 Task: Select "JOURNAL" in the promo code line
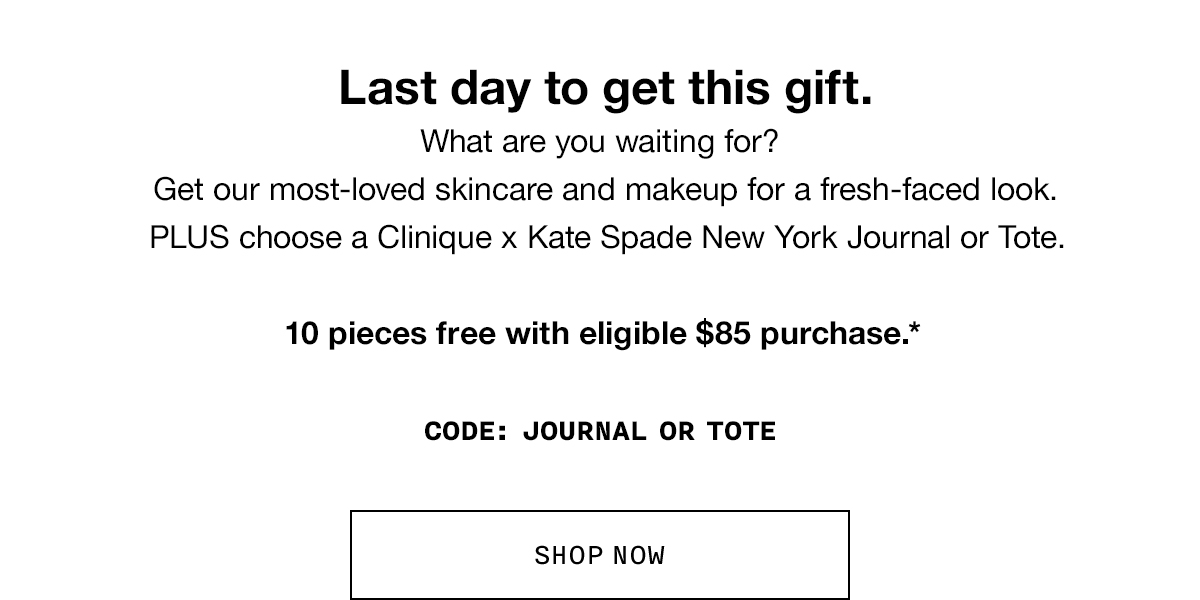click(x=585, y=432)
